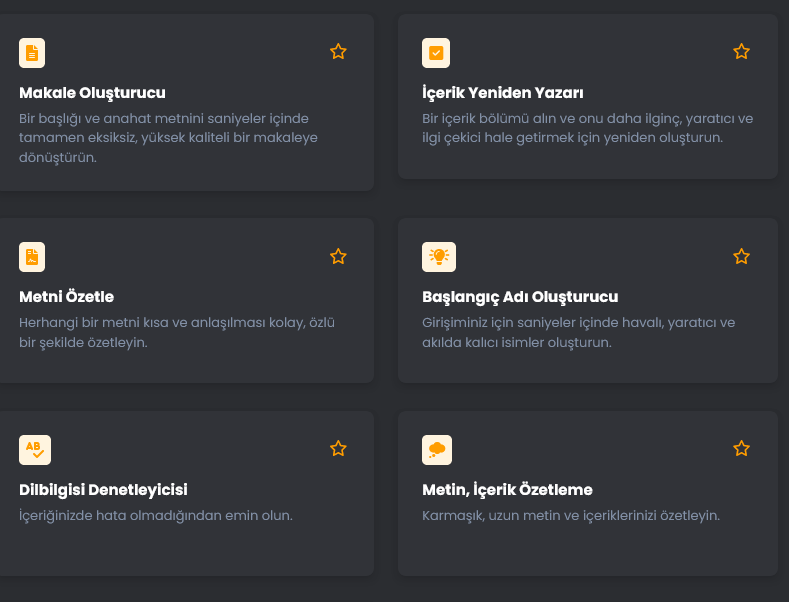The image size is (789, 602).
Task: Mark Başlangıç Adı Oluşturucu as favorite
Action: 741,256
